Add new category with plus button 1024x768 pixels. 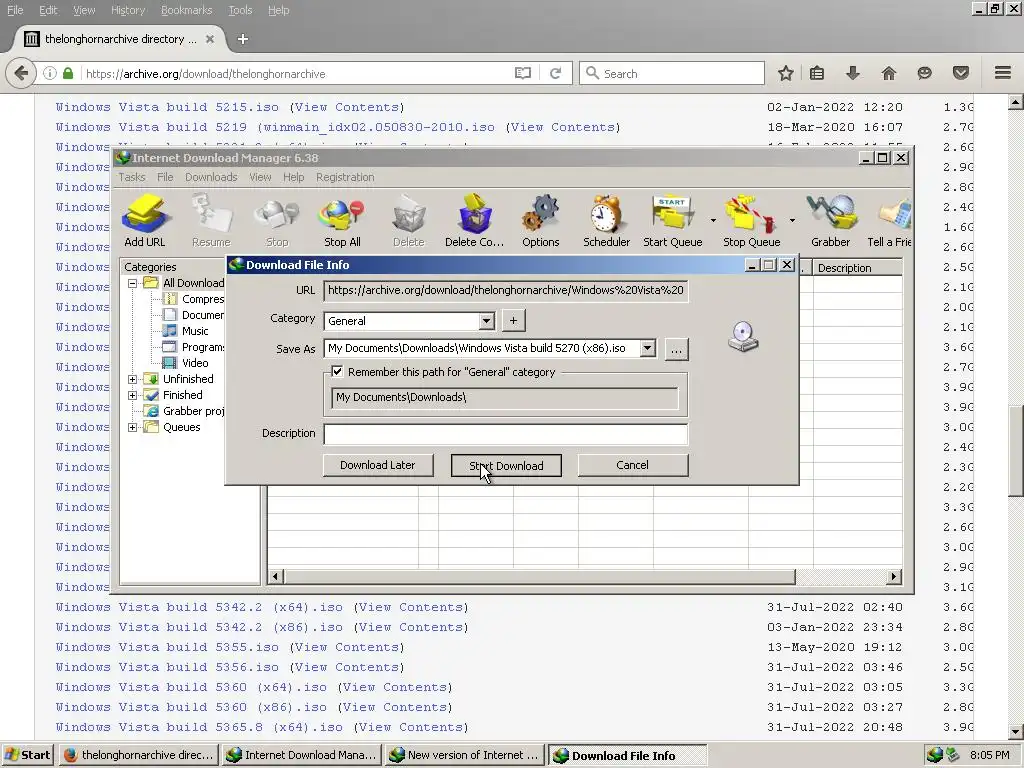click(513, 321)
